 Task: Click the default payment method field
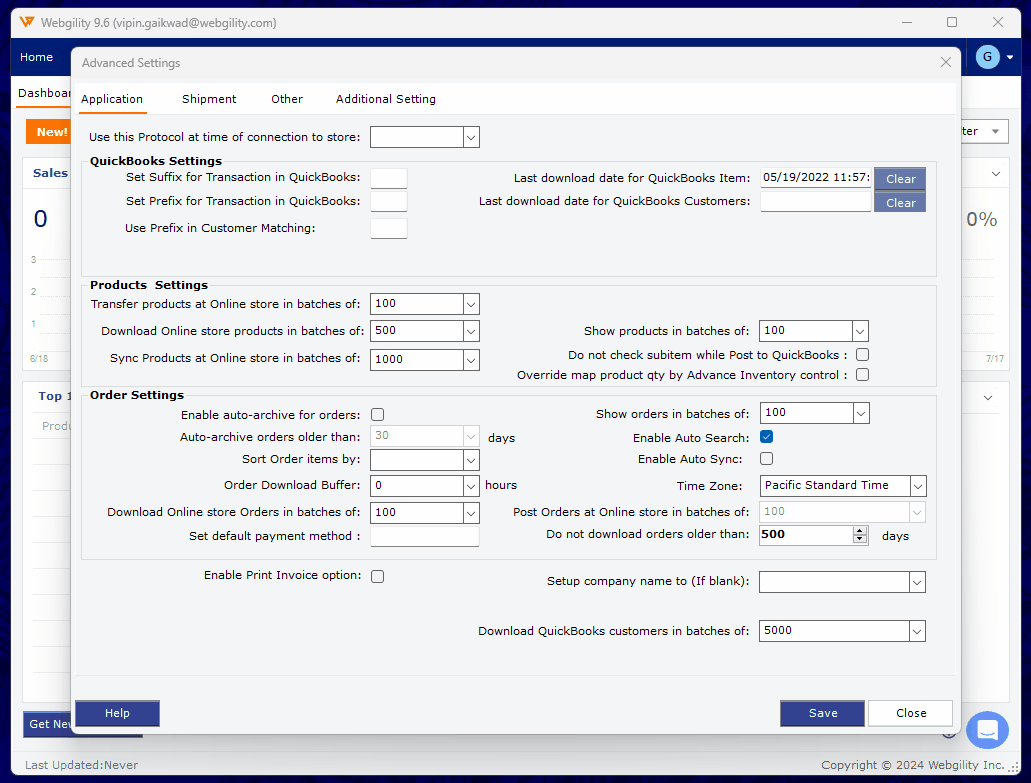tap(424, 537)
